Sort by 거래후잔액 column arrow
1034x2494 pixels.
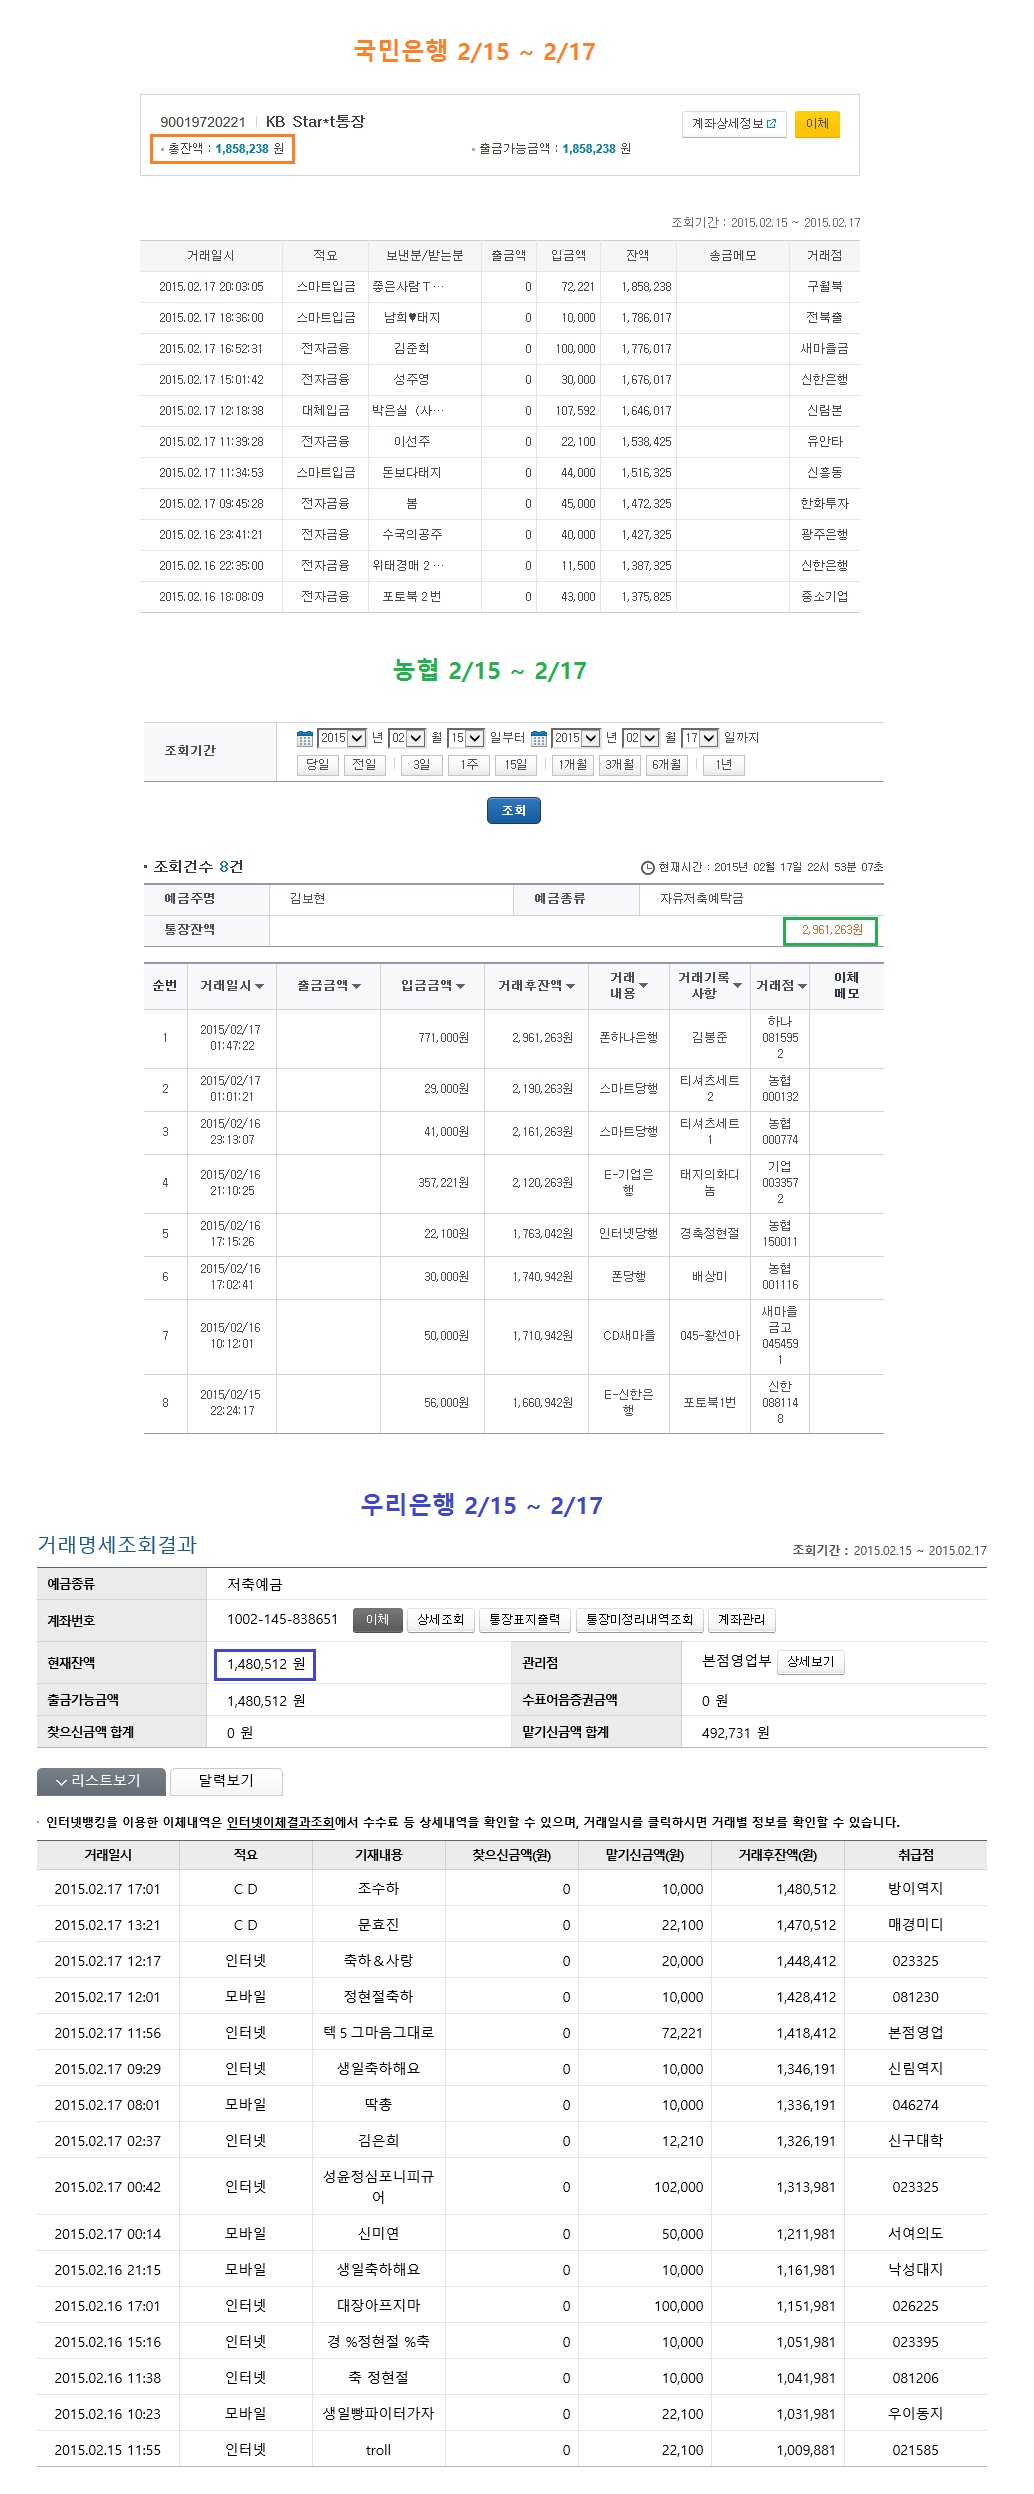coord(571,986)
